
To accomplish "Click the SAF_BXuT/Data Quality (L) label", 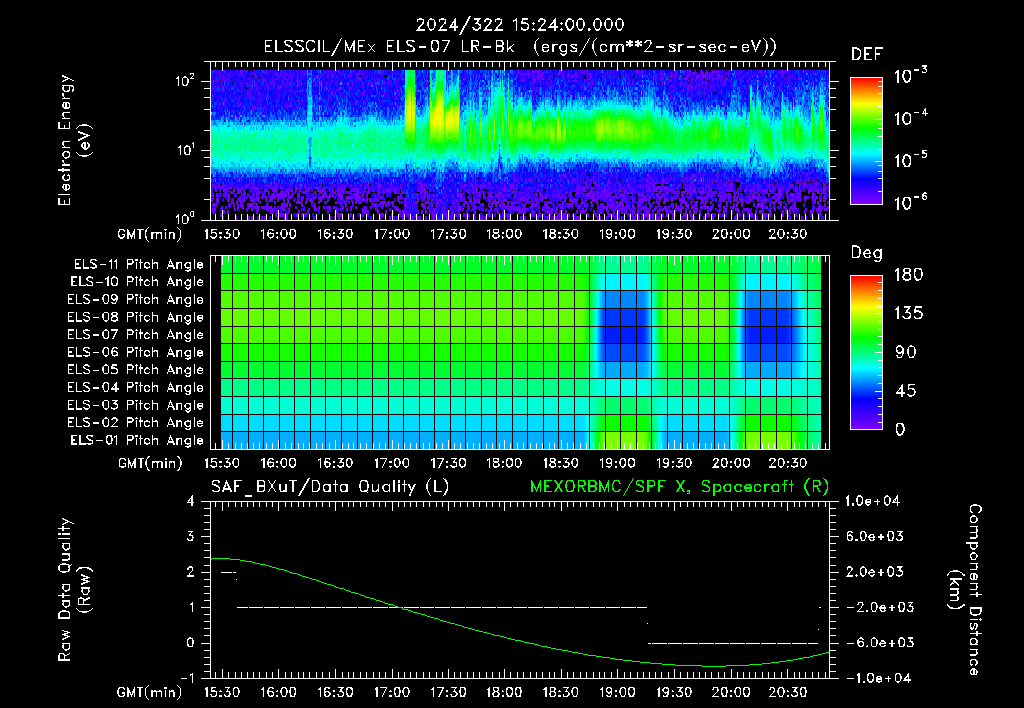I will tap(330, 487).
